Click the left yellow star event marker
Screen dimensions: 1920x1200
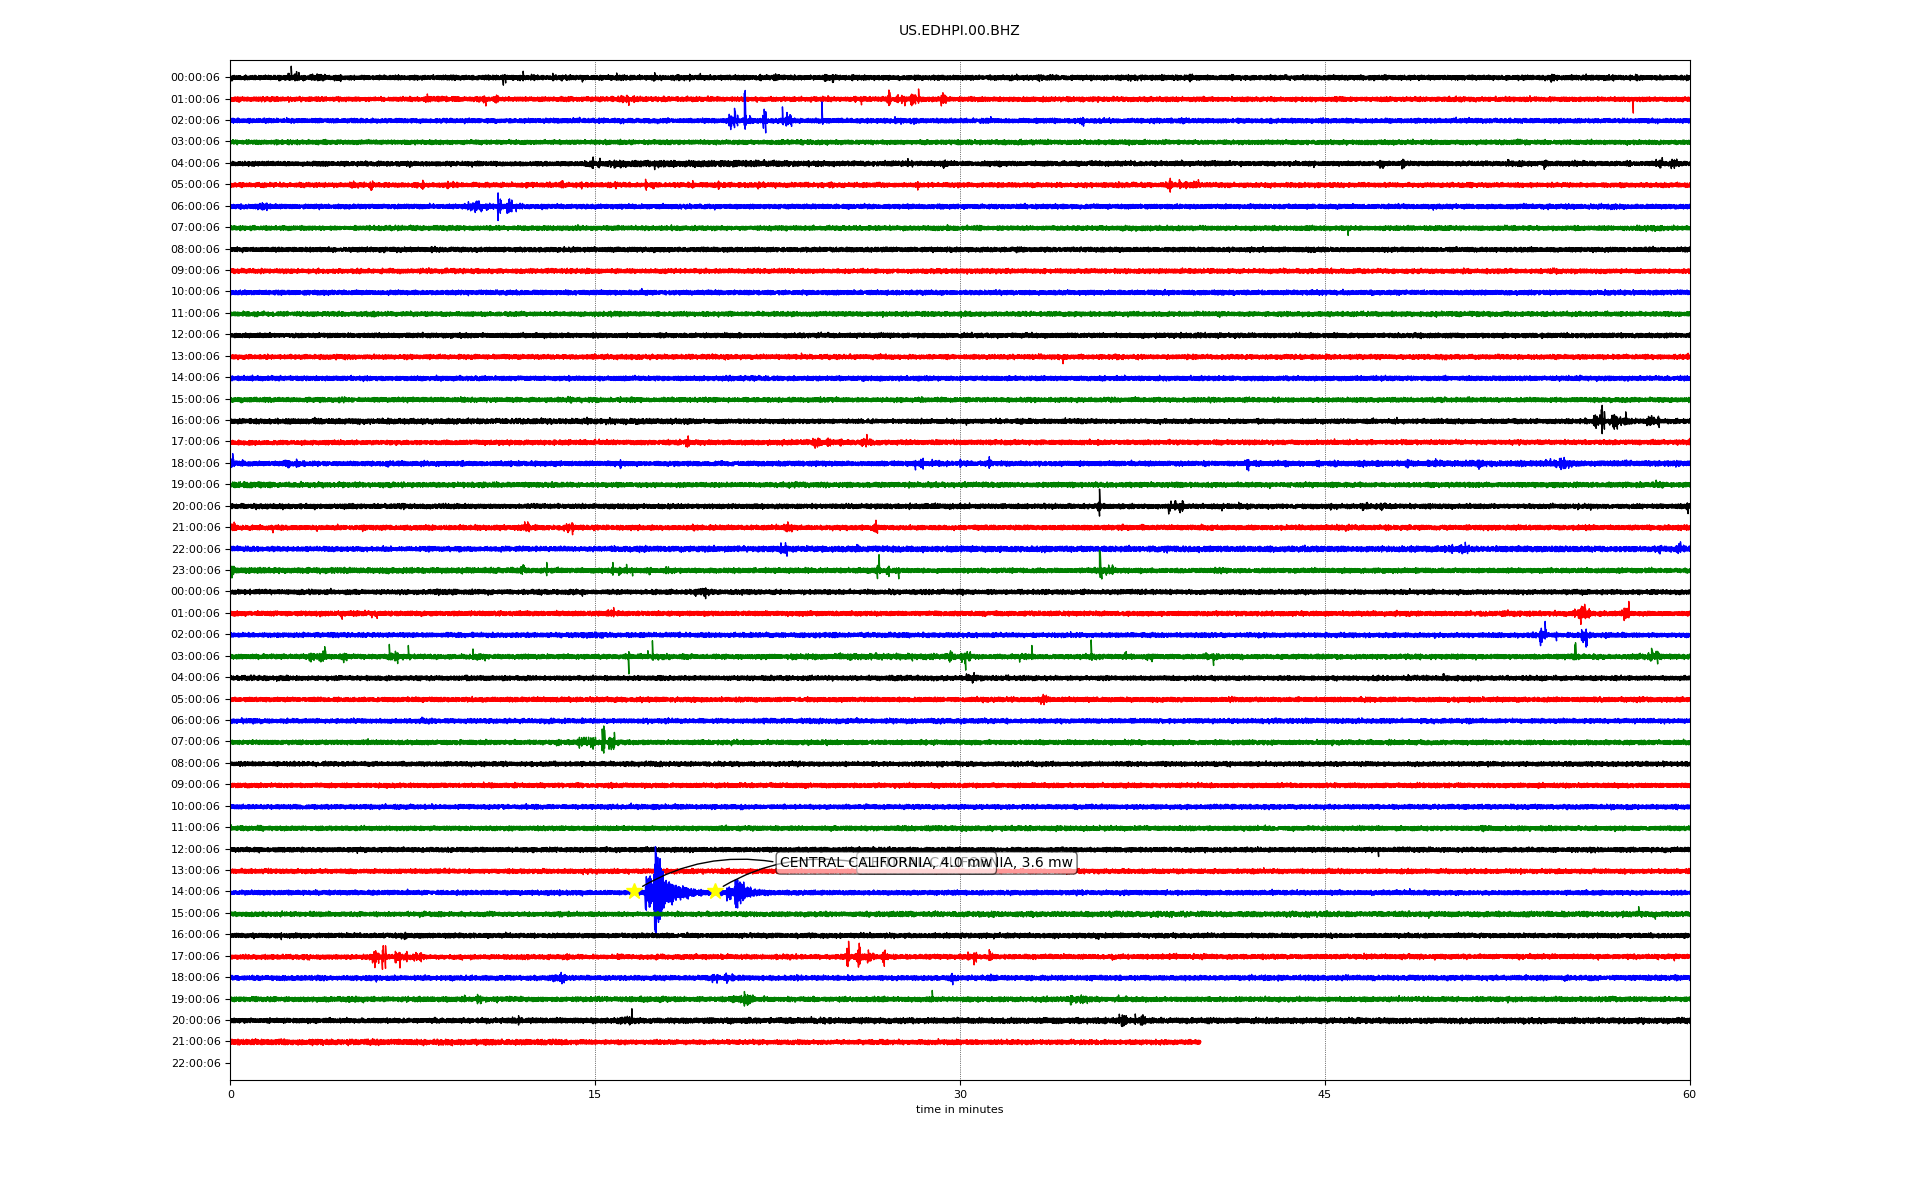634,891
